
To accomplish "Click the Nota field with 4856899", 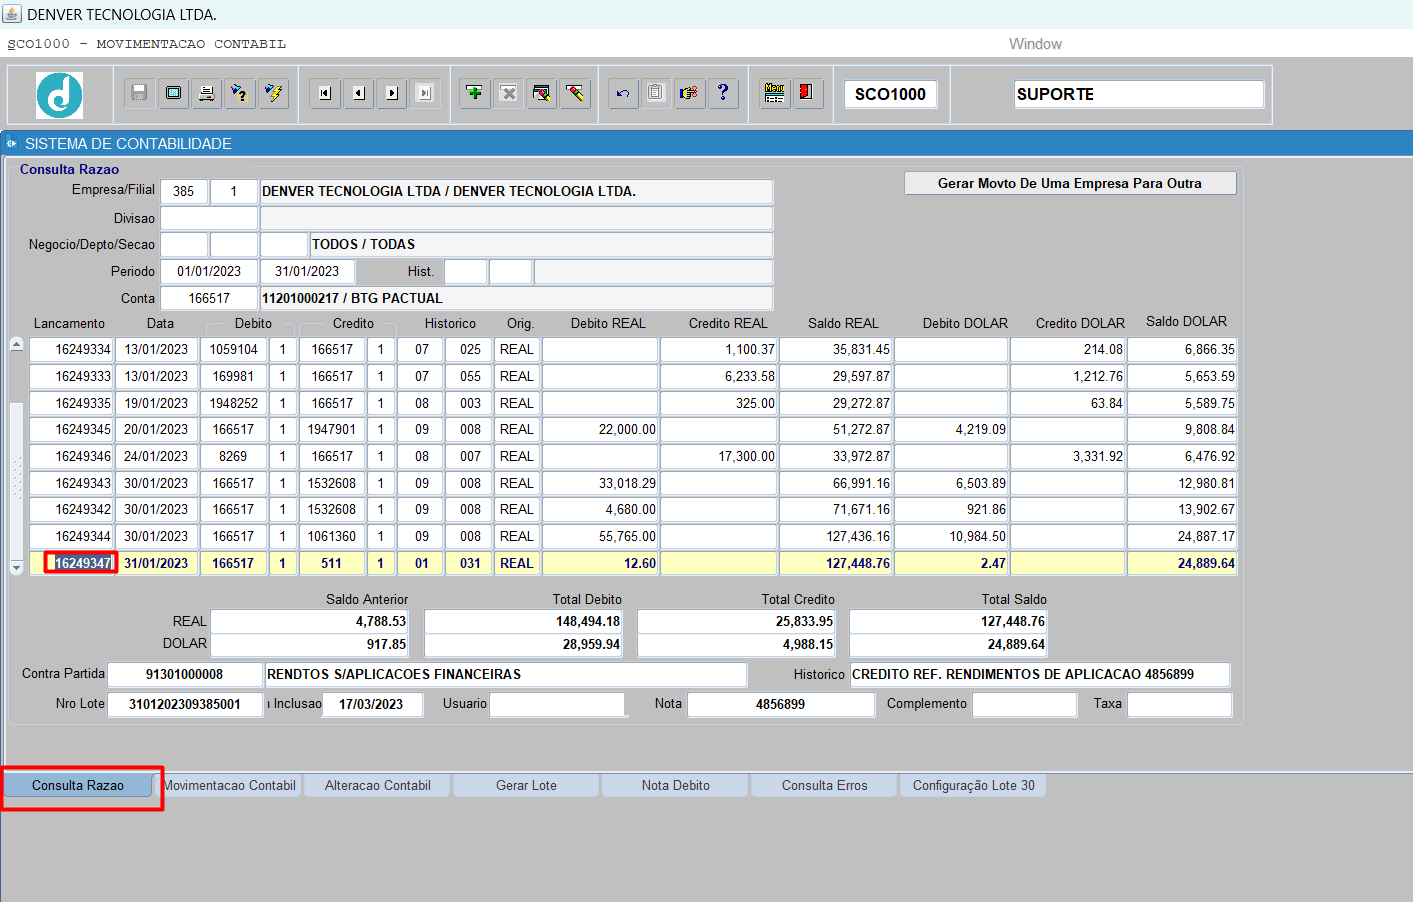I will coord(781,704).
